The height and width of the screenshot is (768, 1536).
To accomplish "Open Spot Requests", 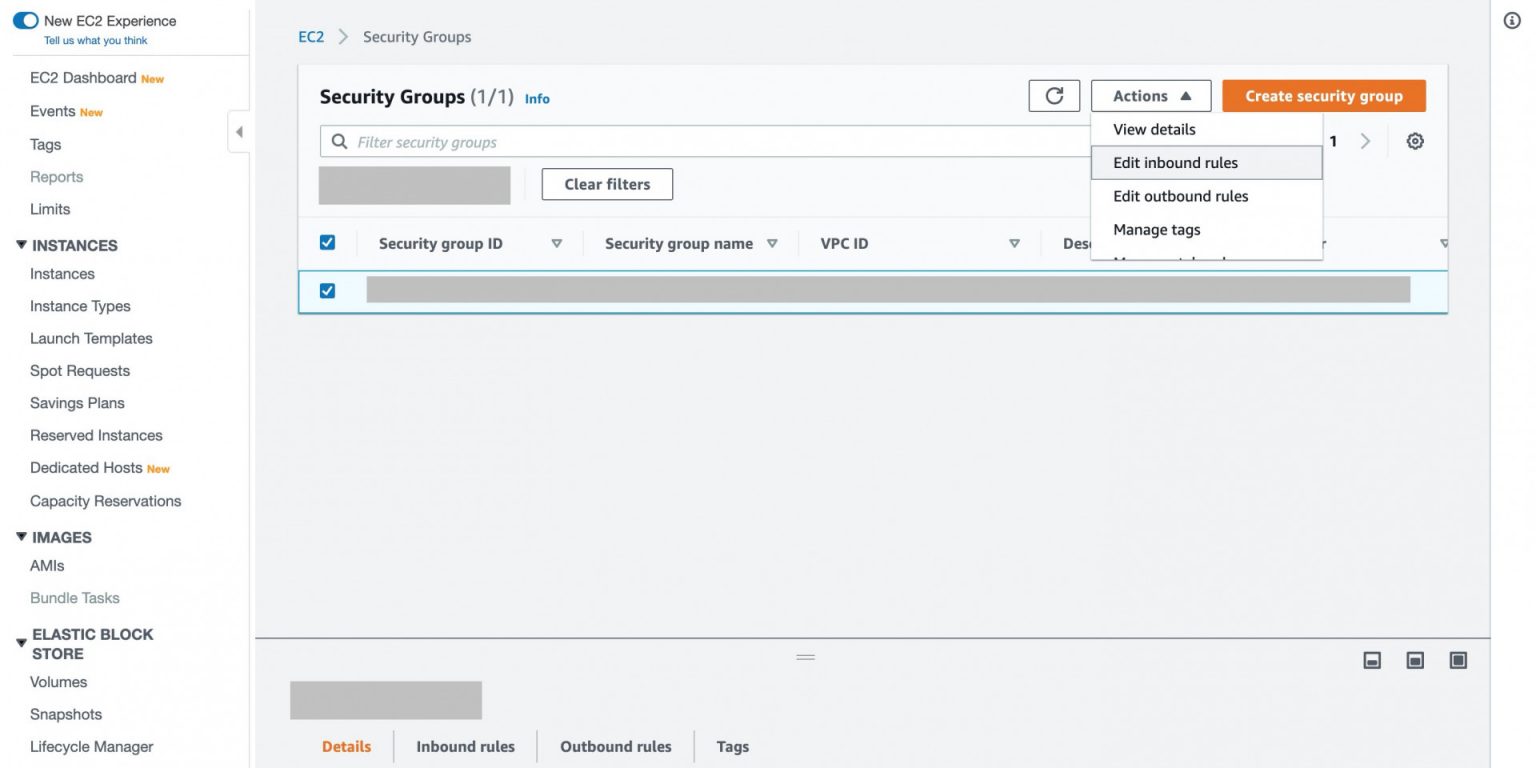I will 80,370.
